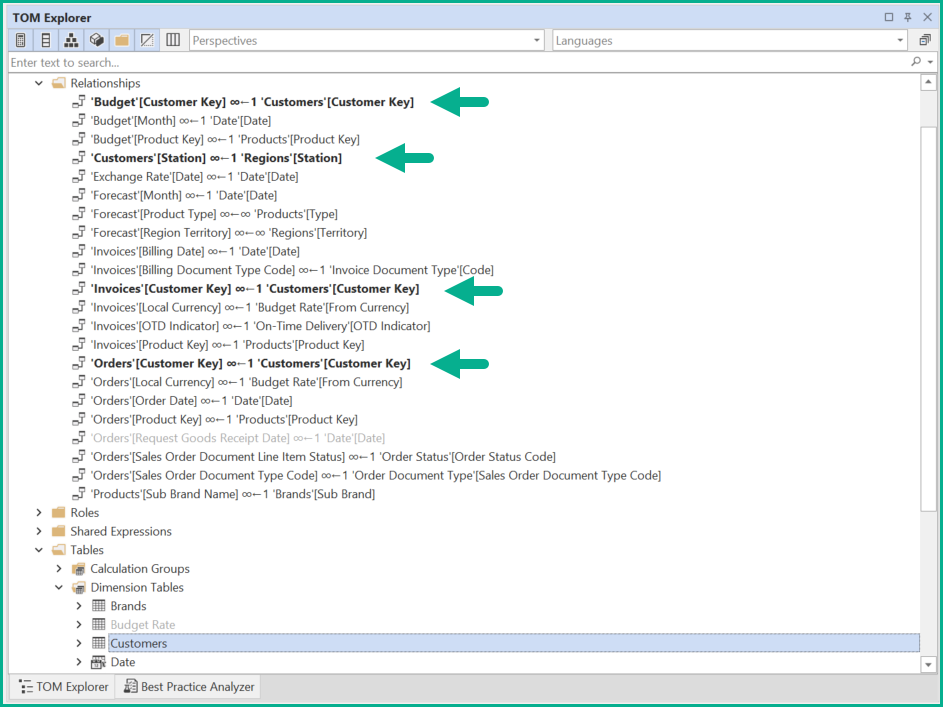The height and width of the screenshot is (707, 943).
Task: Switch to the Best Practice Analyzer tab
Action: coord(188,686)
